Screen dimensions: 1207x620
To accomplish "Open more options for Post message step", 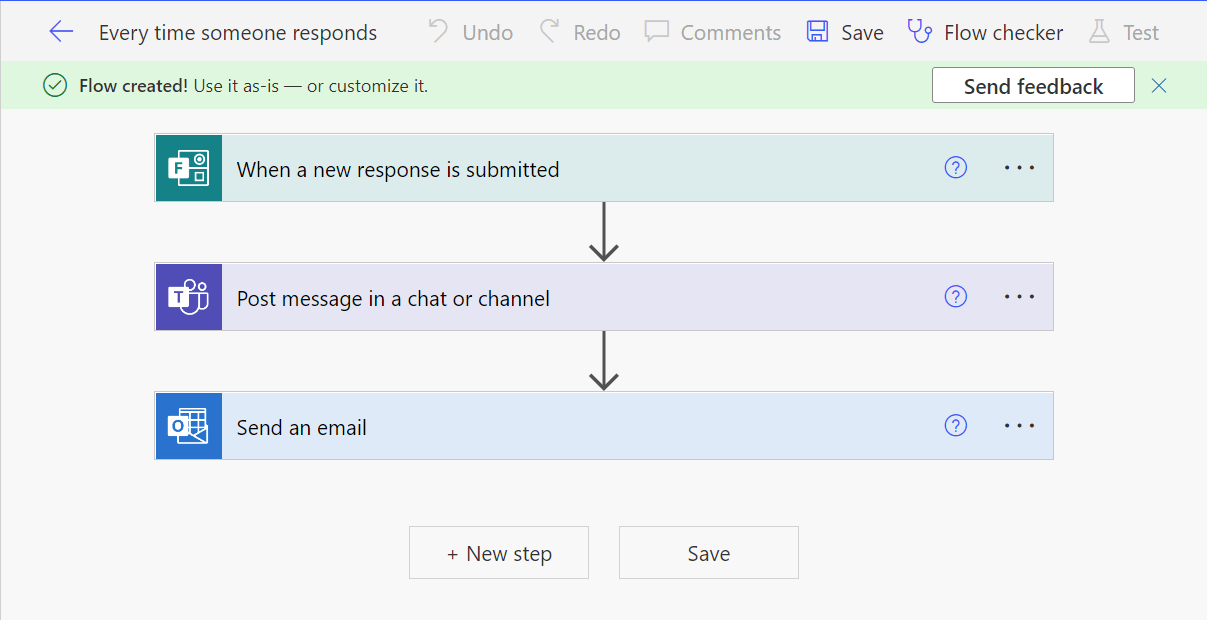I will (x=1019, y=297).
